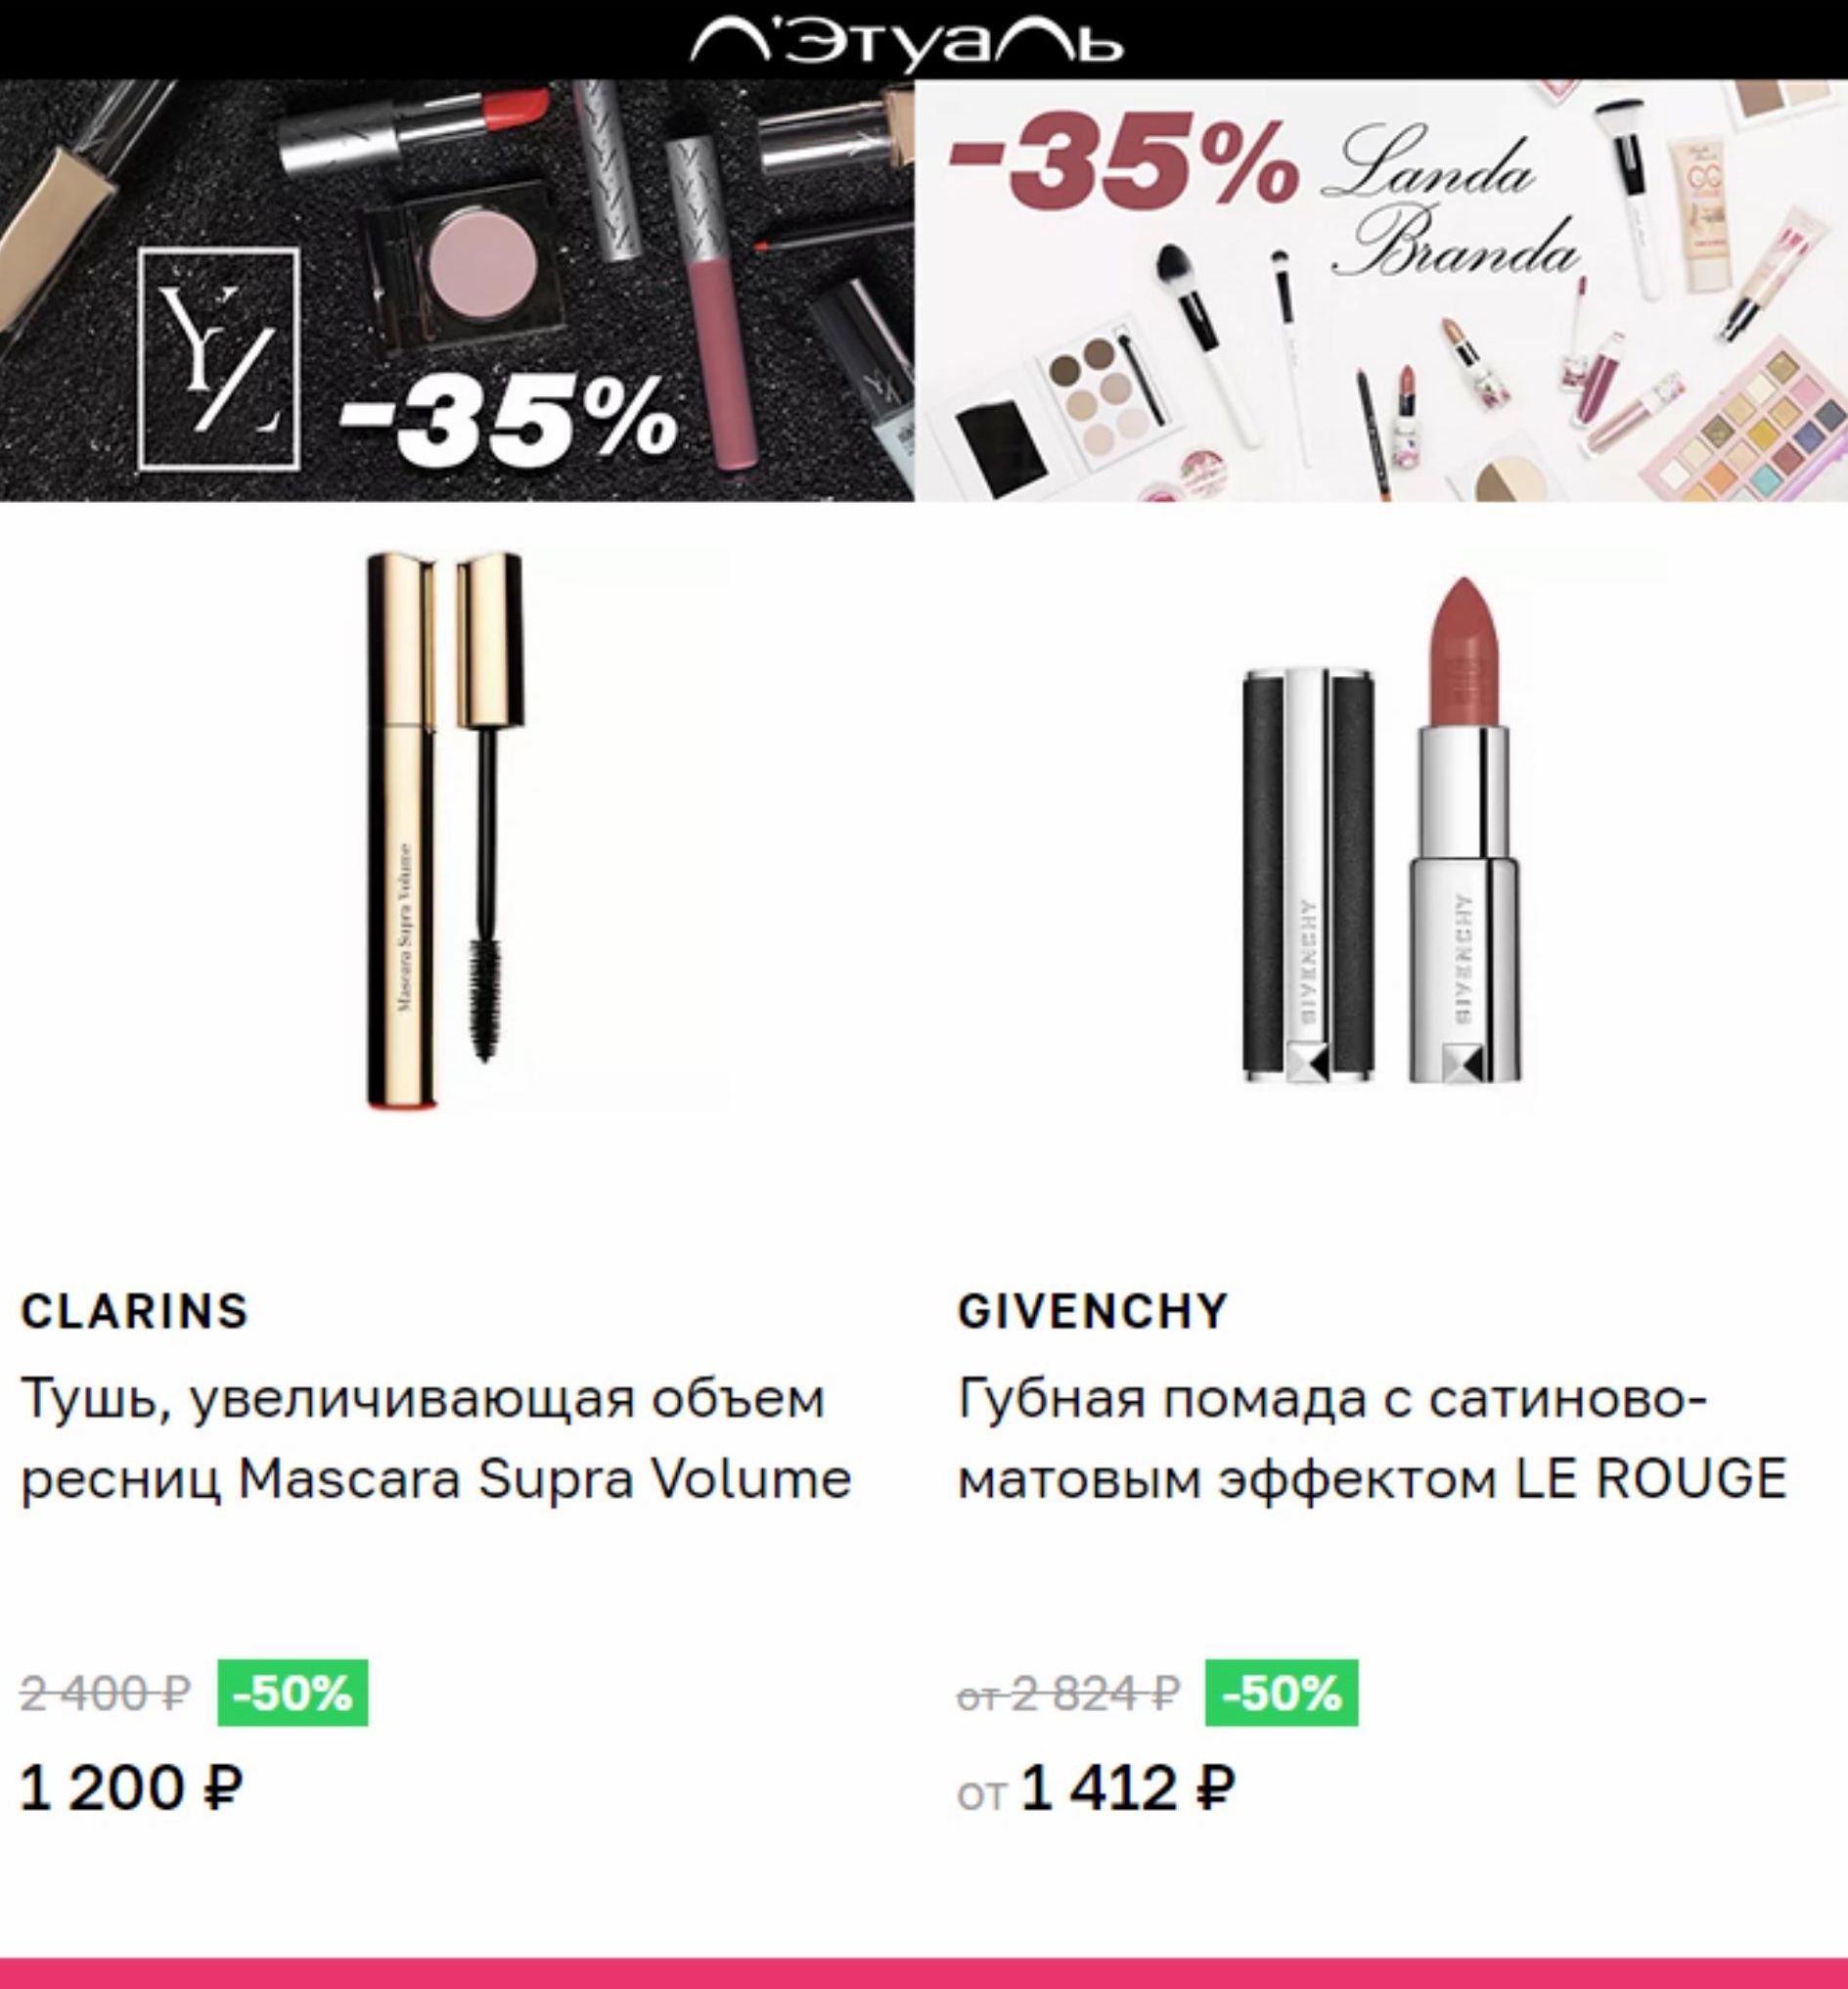
Task: Click the GIVENCHY brand name
Action: pos(1093,1312)
